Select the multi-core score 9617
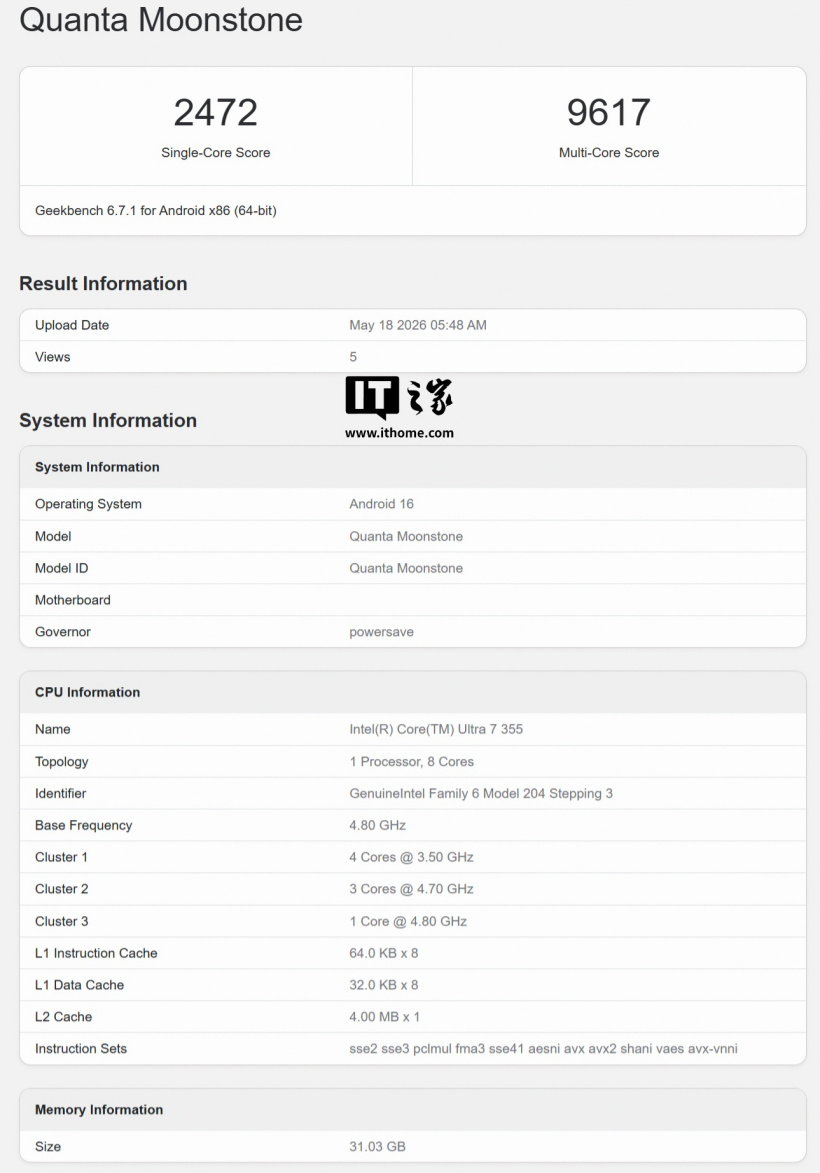The image size is (820, 1173). (608, 112)
